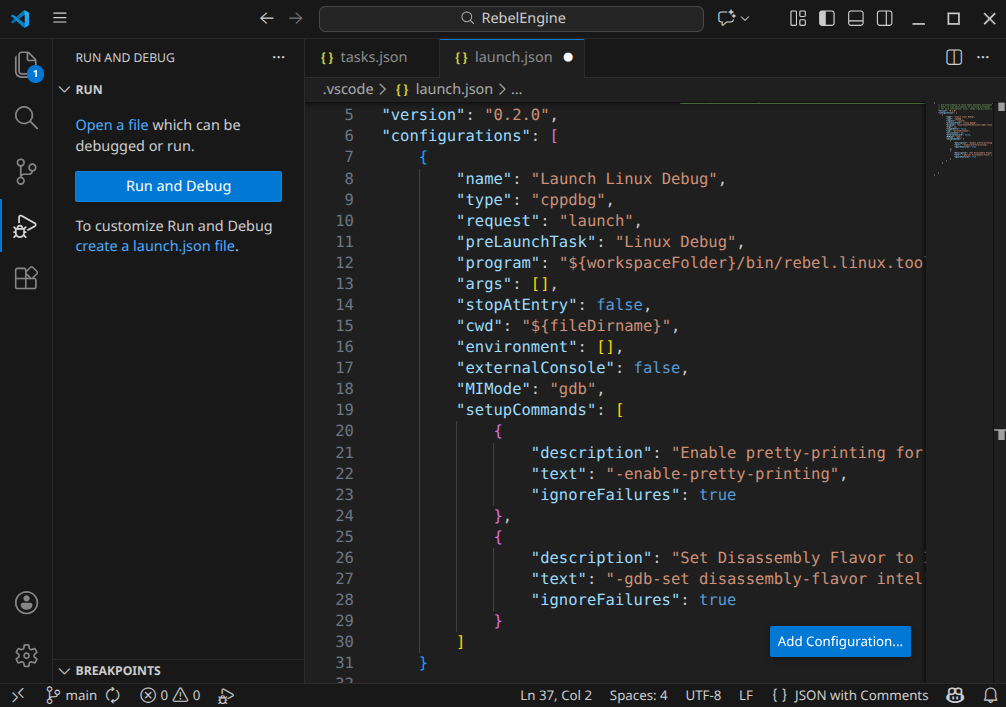Screen dimensions: 1006x707
Task: Open the Customize Layout icon
Action: (797, 18)
